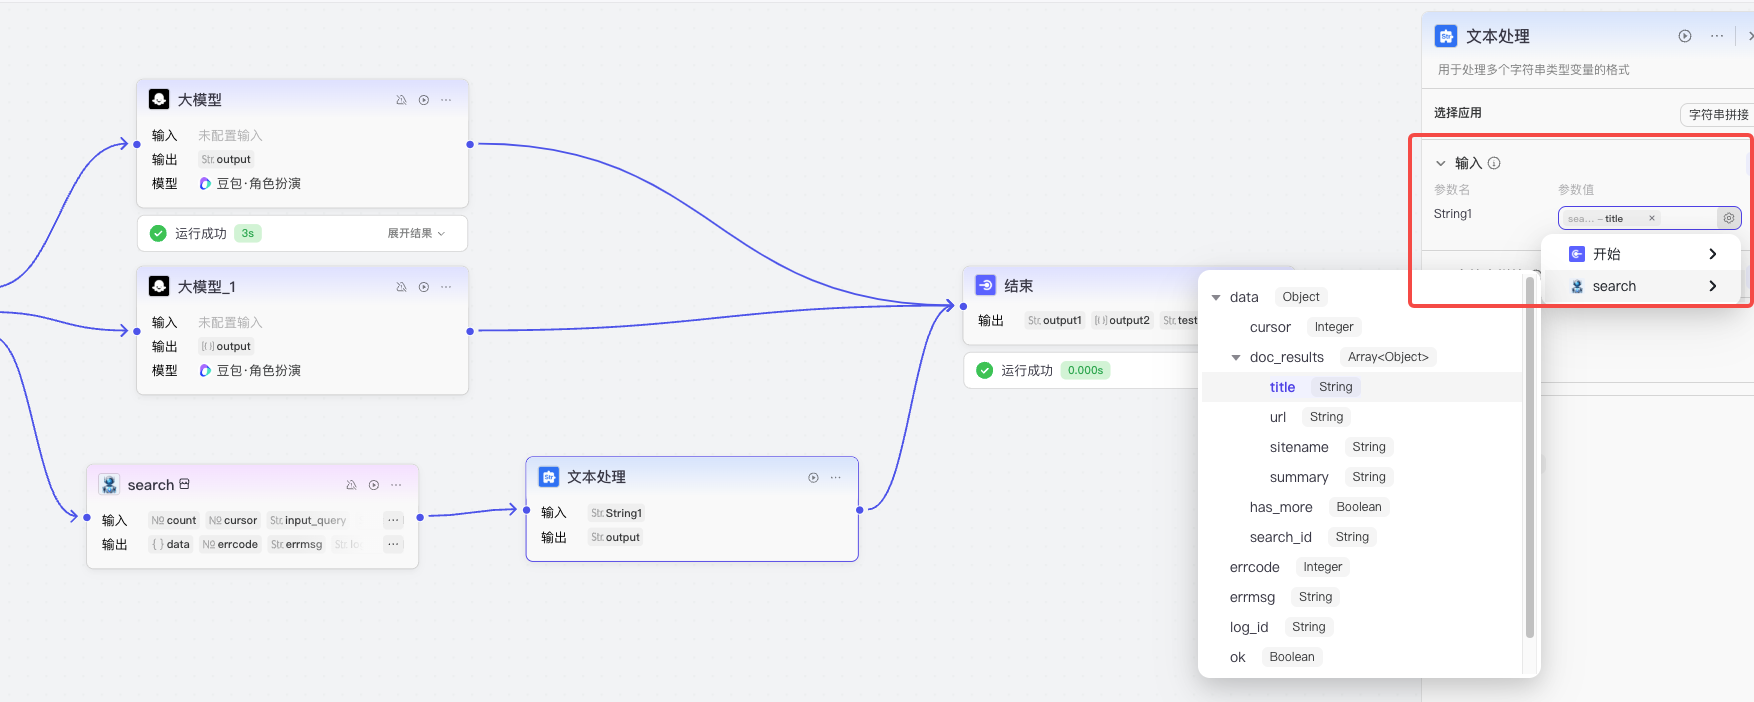The height and width of the screenshot is (702, 1754).
Task: Open the more options of the search node
Action: (396, 485)
